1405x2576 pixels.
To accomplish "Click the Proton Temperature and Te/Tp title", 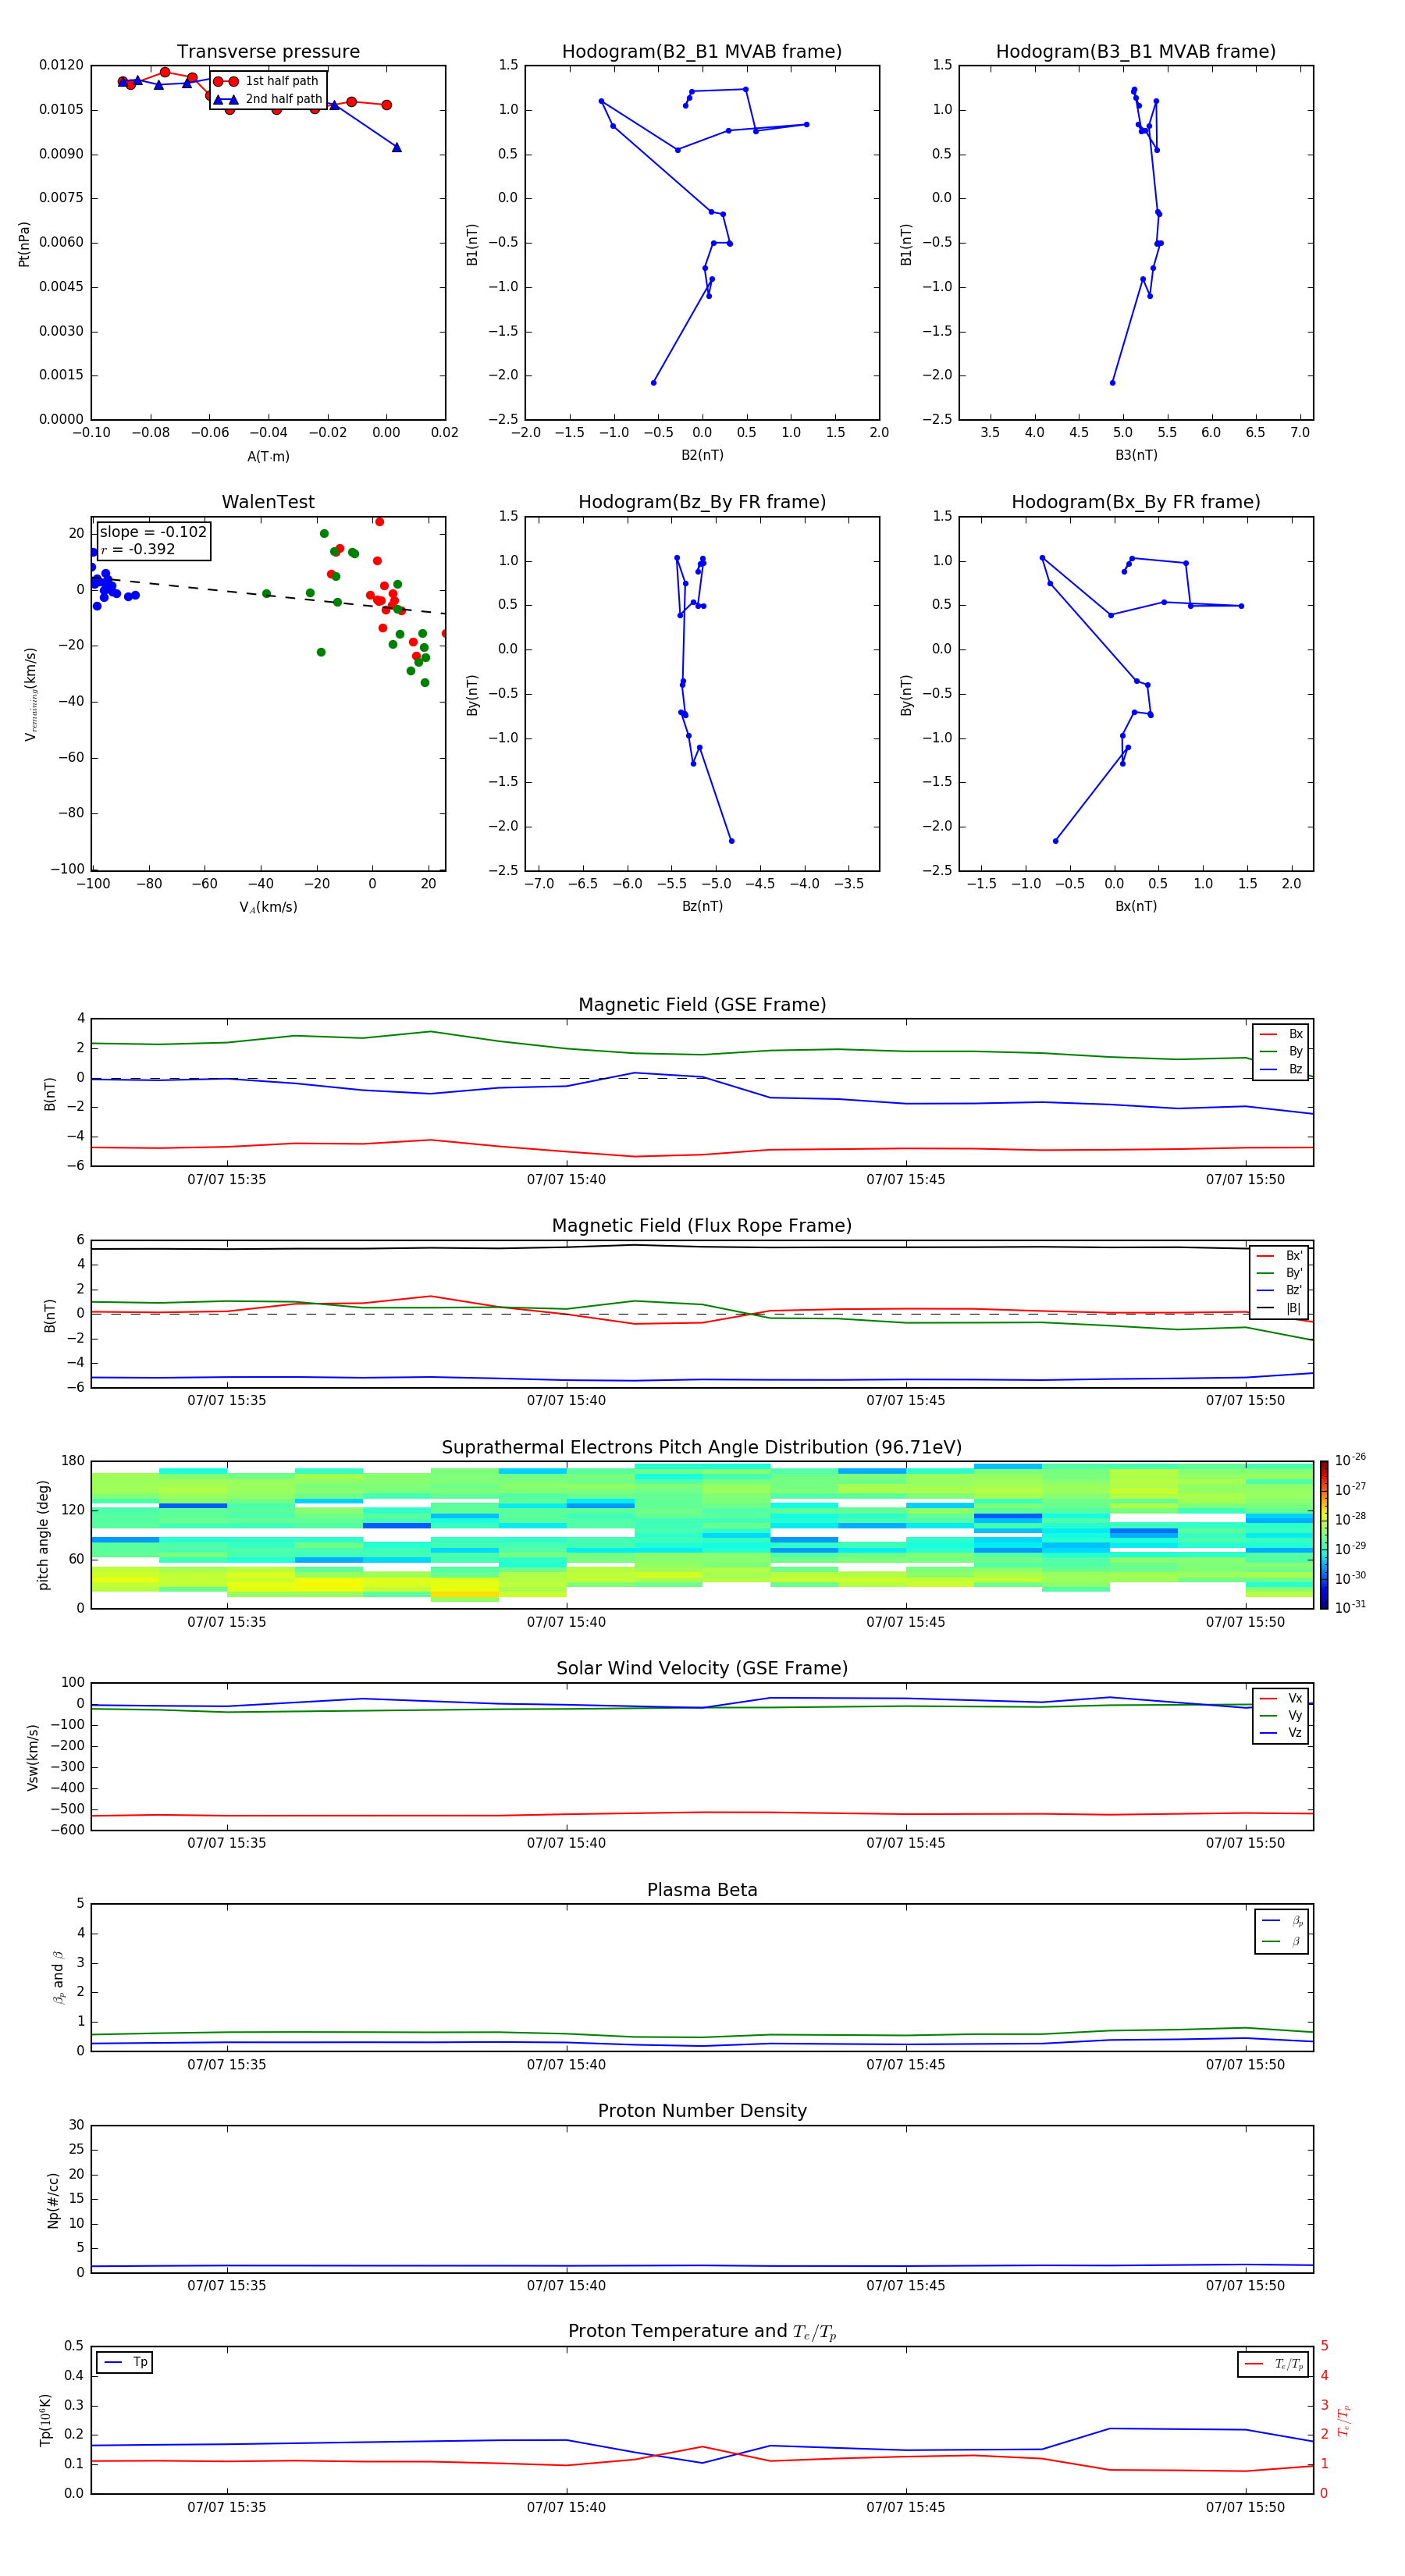I will point(702,2332).
